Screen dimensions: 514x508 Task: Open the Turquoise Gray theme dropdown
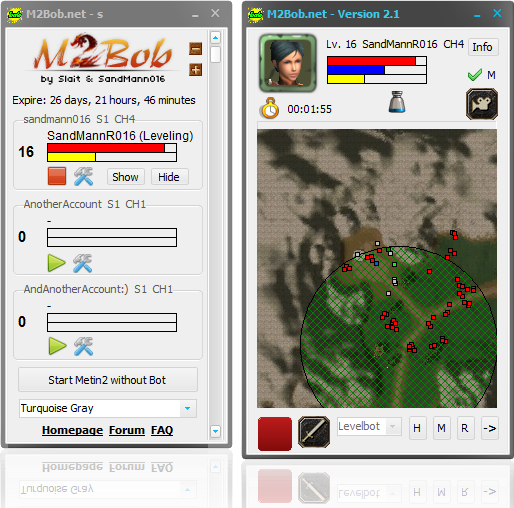coord(108,408)
